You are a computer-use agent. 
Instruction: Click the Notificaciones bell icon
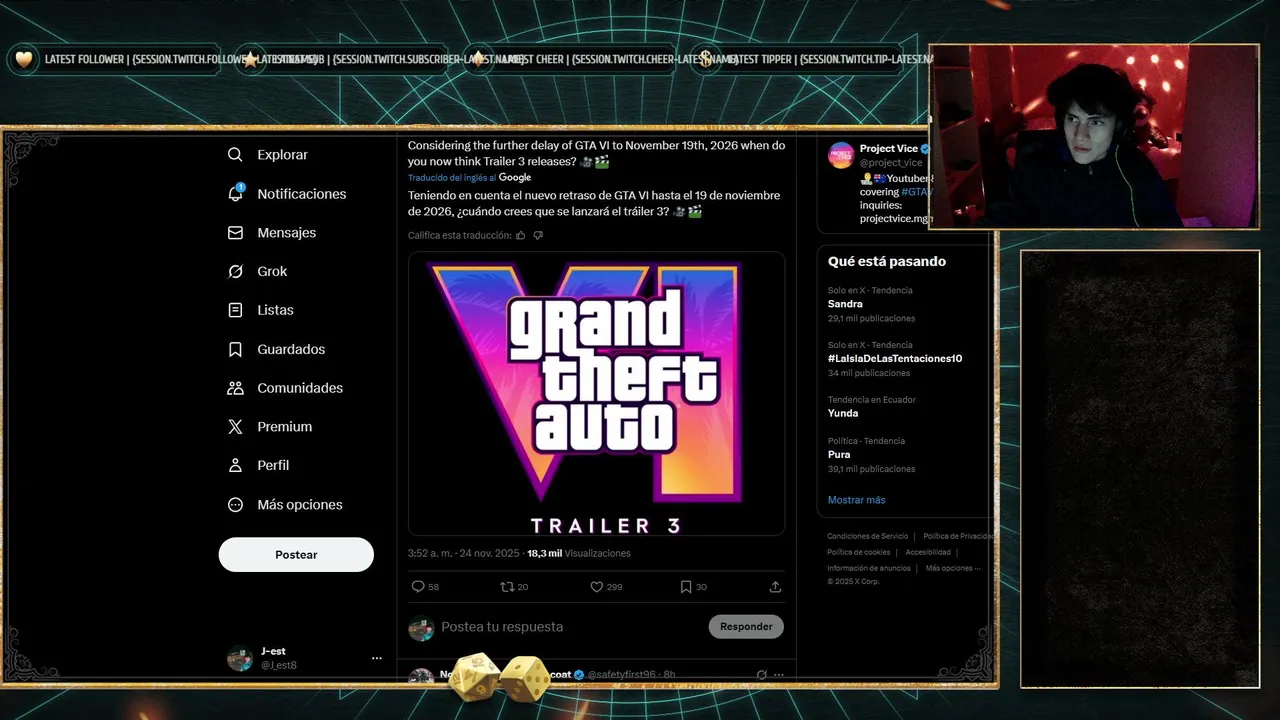click(x=235, y=193)
